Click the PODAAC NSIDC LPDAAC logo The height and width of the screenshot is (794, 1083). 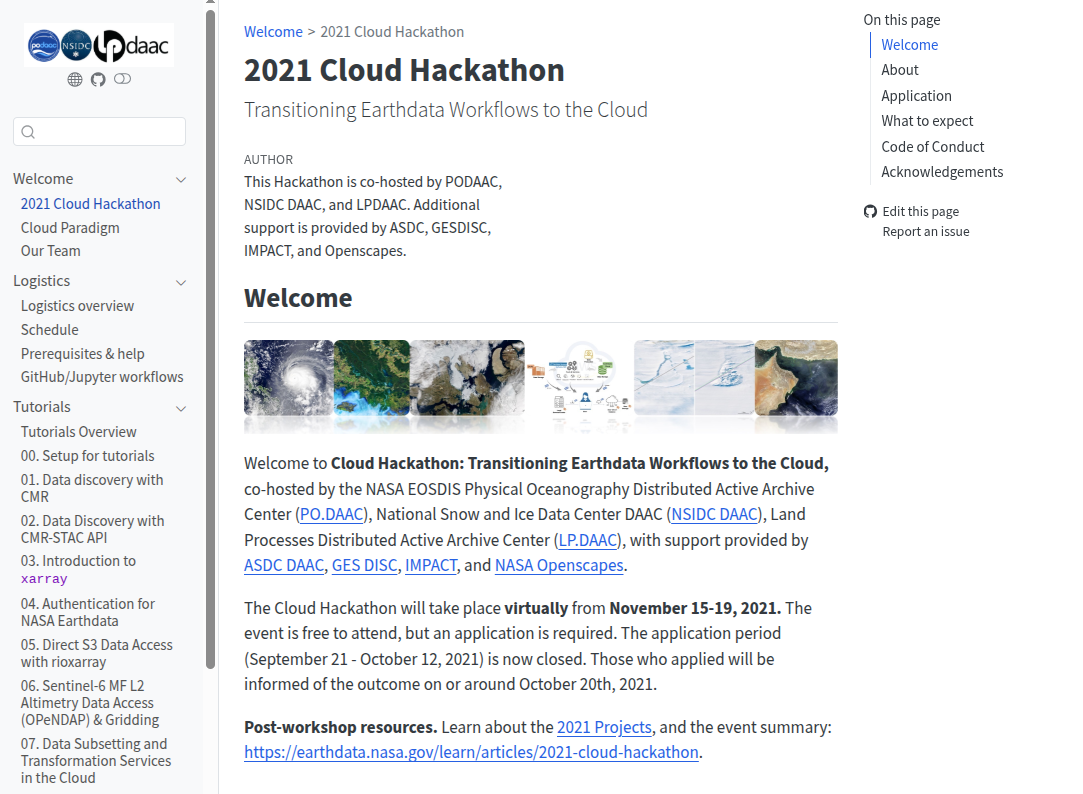(99, 45)
